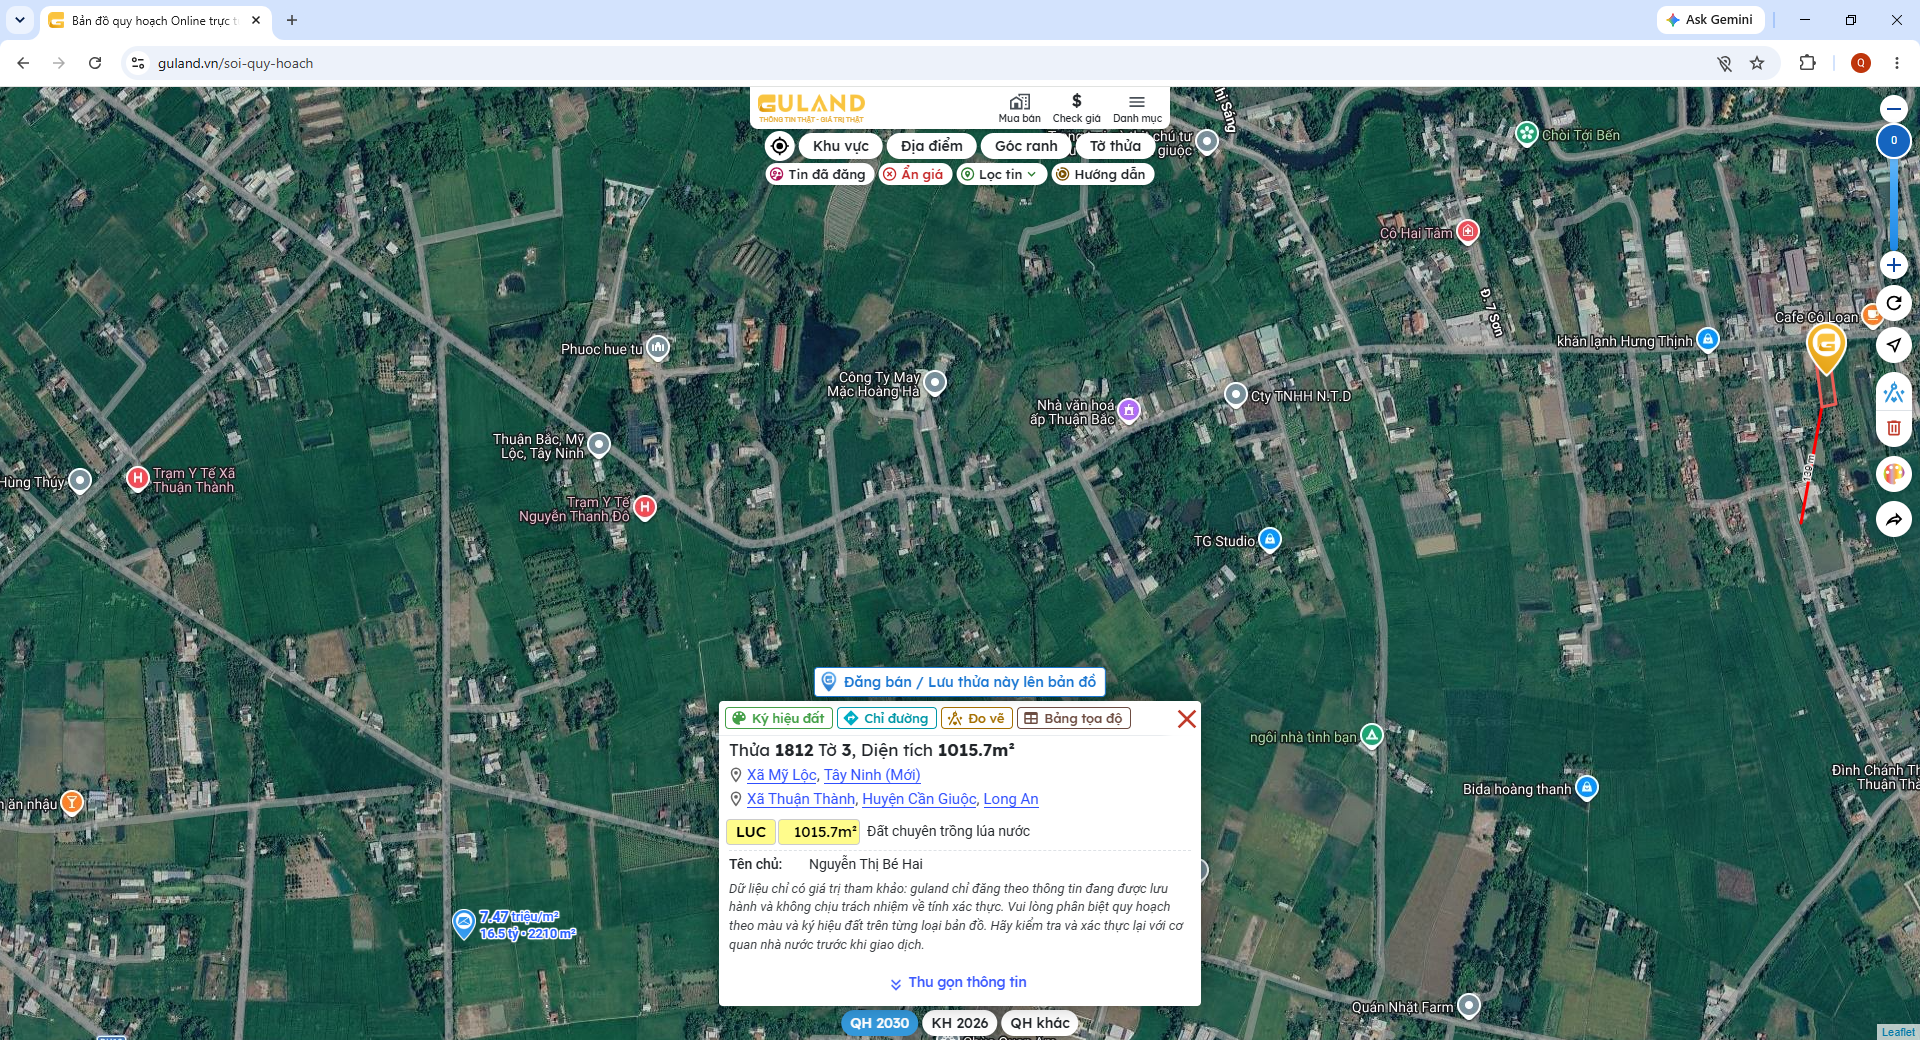Open the Mua bán listings icon
The image size is (1920, 1040).
tap(1019, 108)
